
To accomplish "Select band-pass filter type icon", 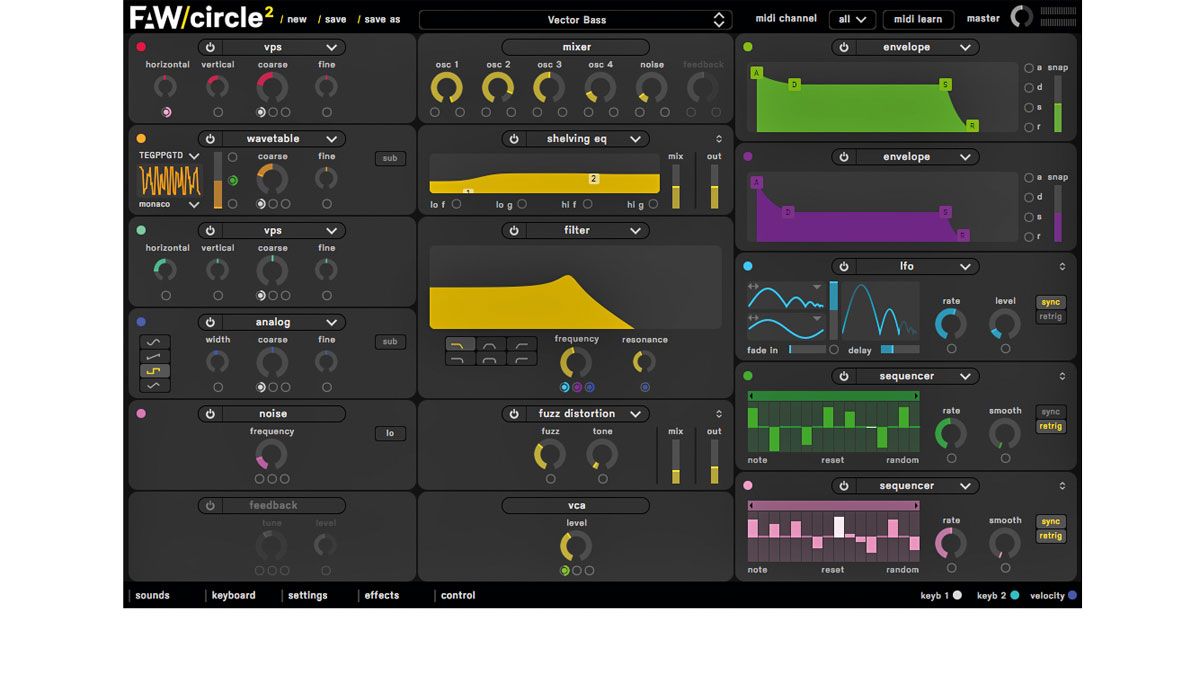I will tap(491, 345).
